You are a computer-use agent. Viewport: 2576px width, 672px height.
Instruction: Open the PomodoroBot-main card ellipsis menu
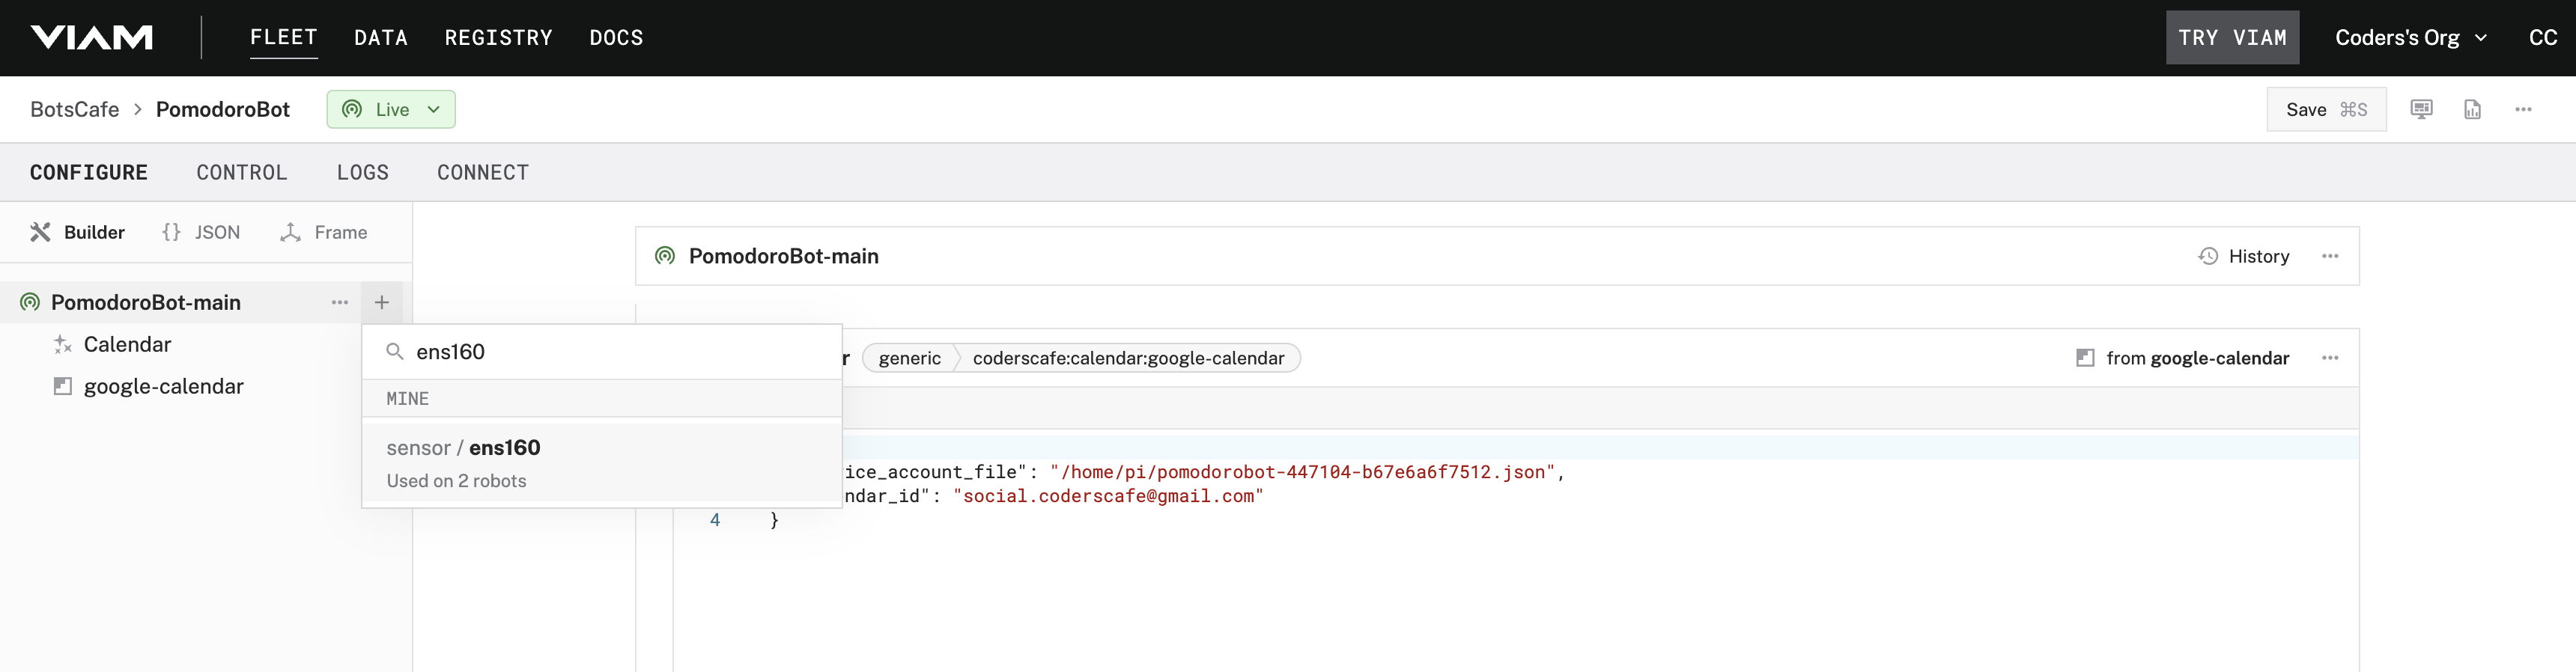(2330, 257)
